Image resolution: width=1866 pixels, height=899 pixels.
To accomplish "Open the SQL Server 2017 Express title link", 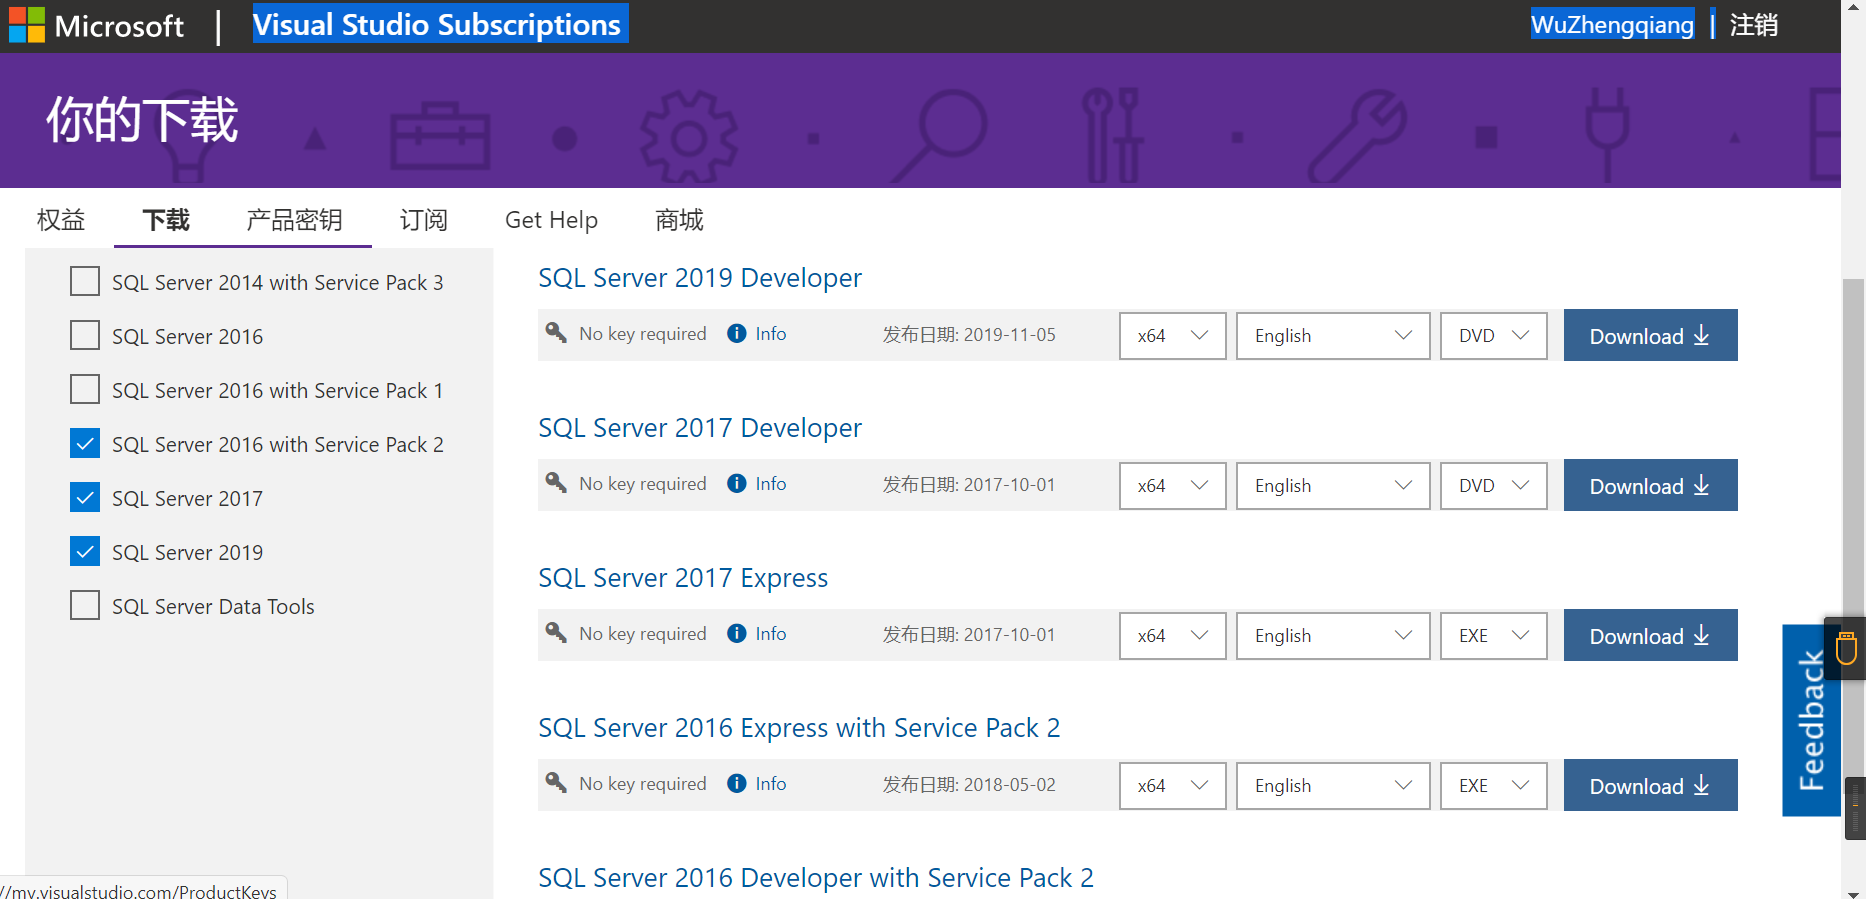I will coord(683,578).
